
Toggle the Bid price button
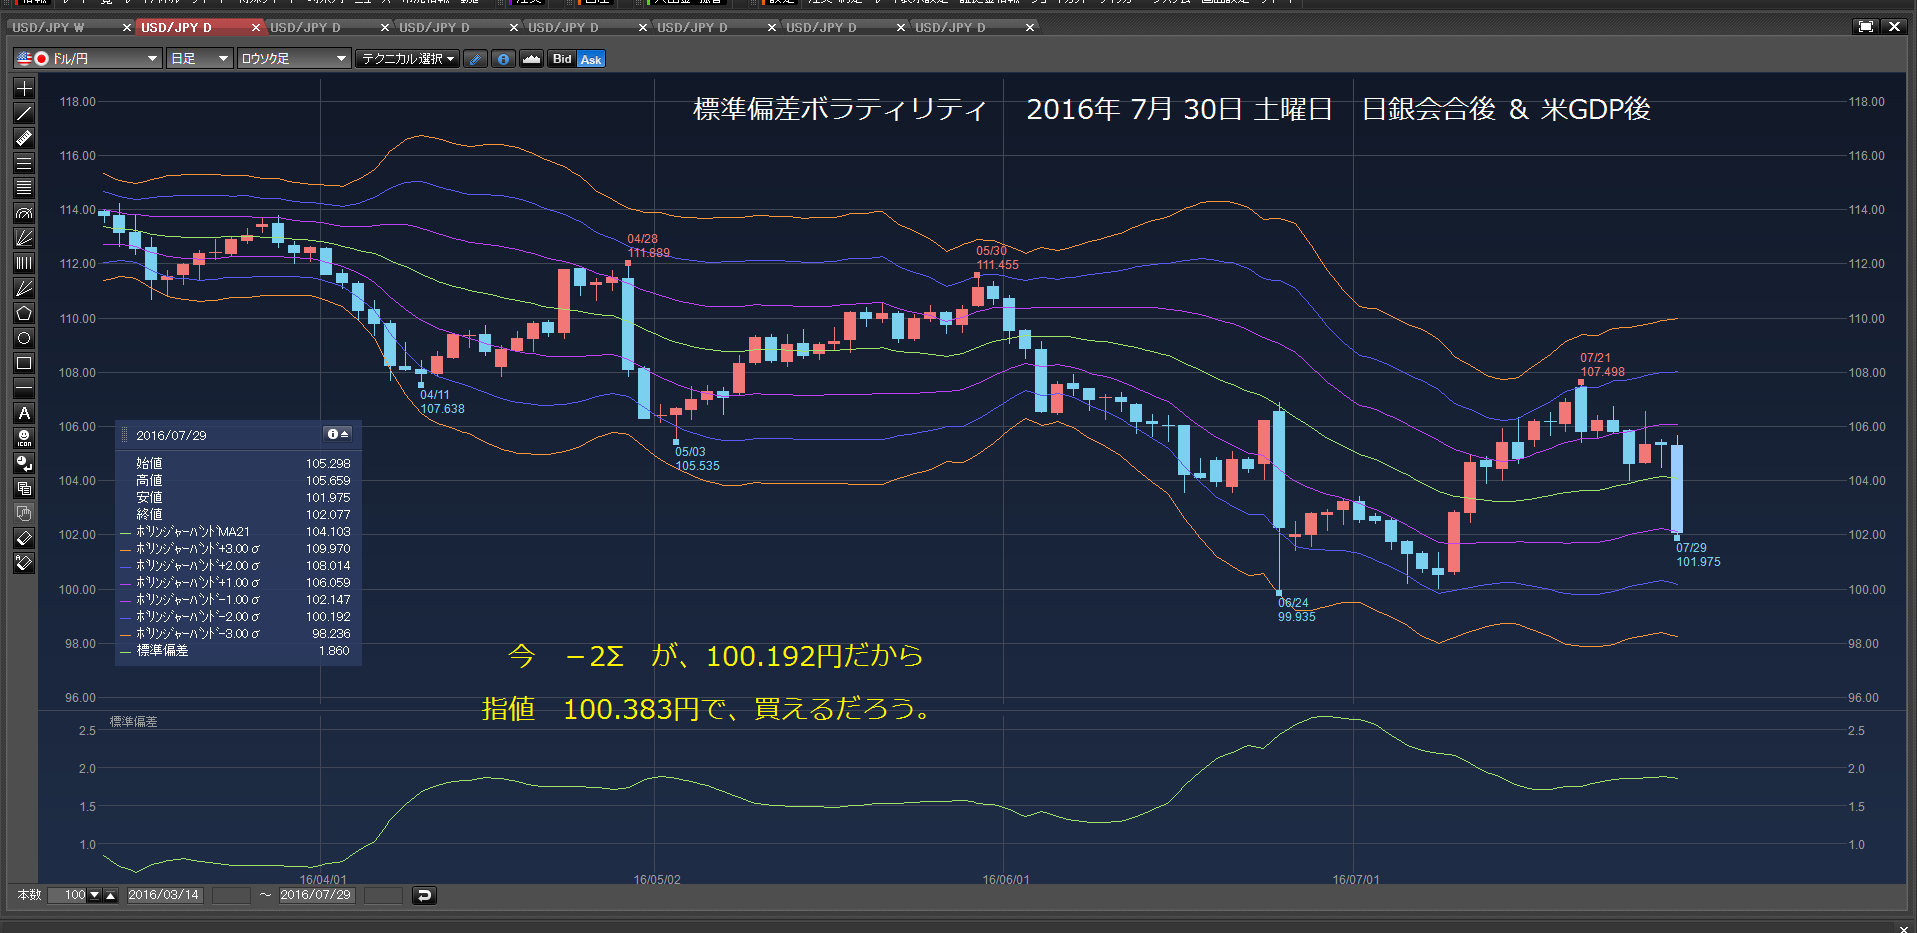click(562, 59)
